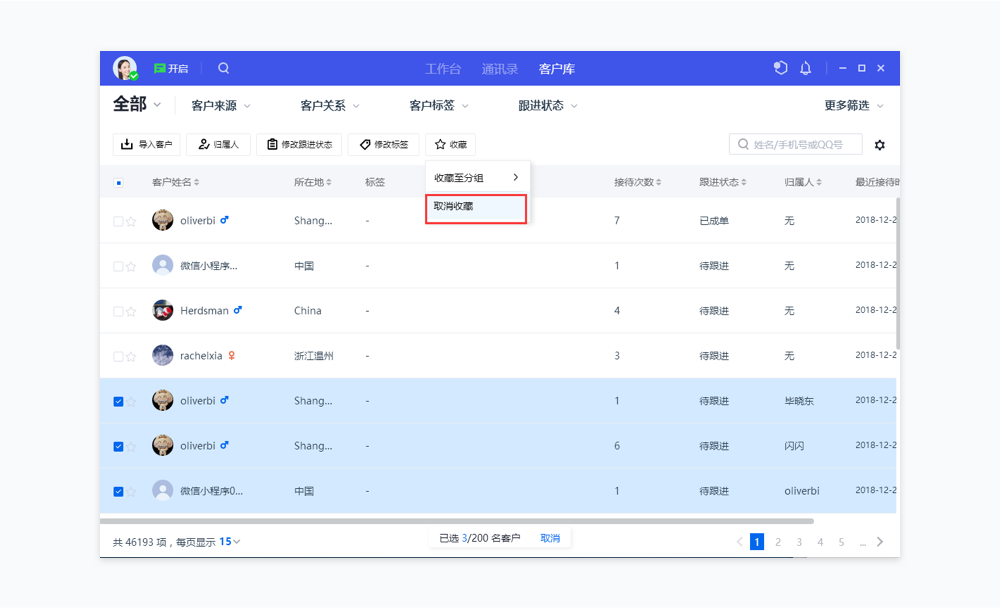Screen dimensions: 1000x608
Task: Sort by 所在地 column
Action: [x=312, y=182]
